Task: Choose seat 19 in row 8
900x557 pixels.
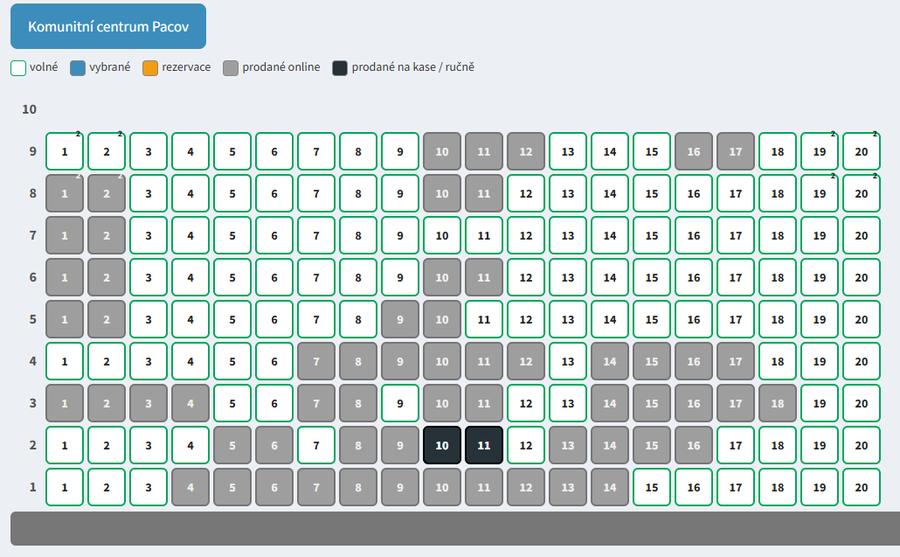Action: tap(819, 194)
